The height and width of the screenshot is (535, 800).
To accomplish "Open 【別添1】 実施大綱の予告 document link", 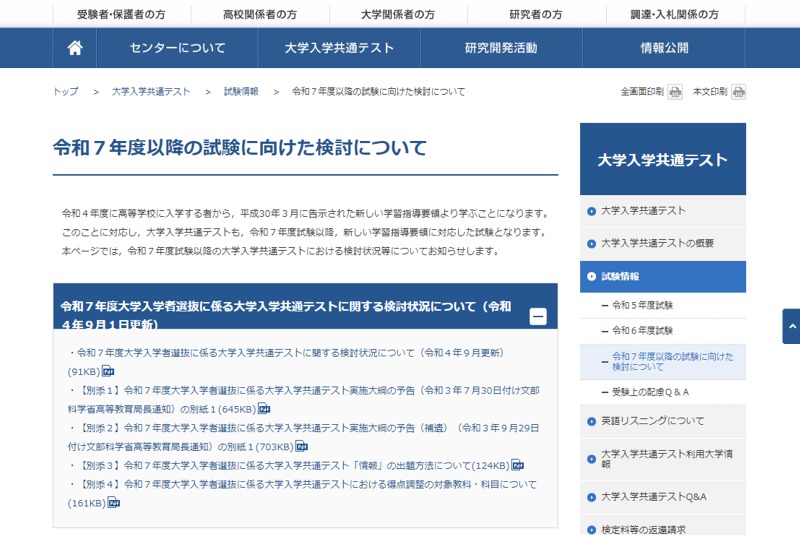I will pos(304,399).
